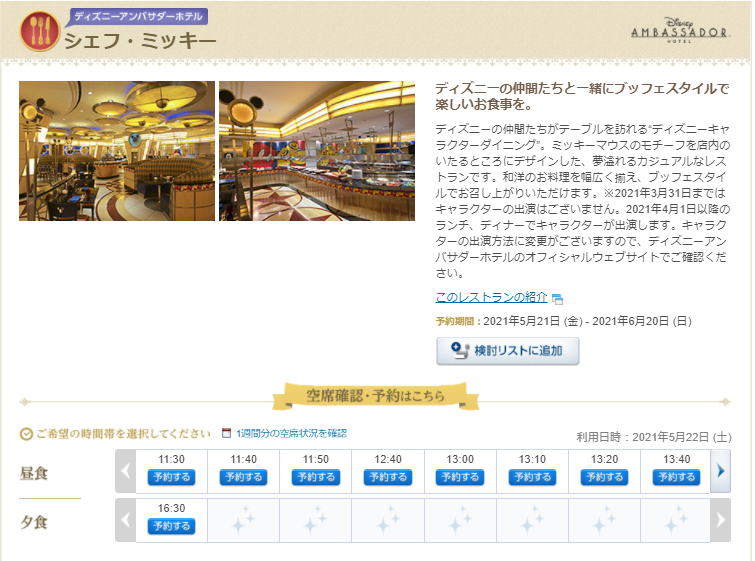Click the red fork and knife restaurant icon
The width and height of the screenshot is (755, 561).
(40, 31)
